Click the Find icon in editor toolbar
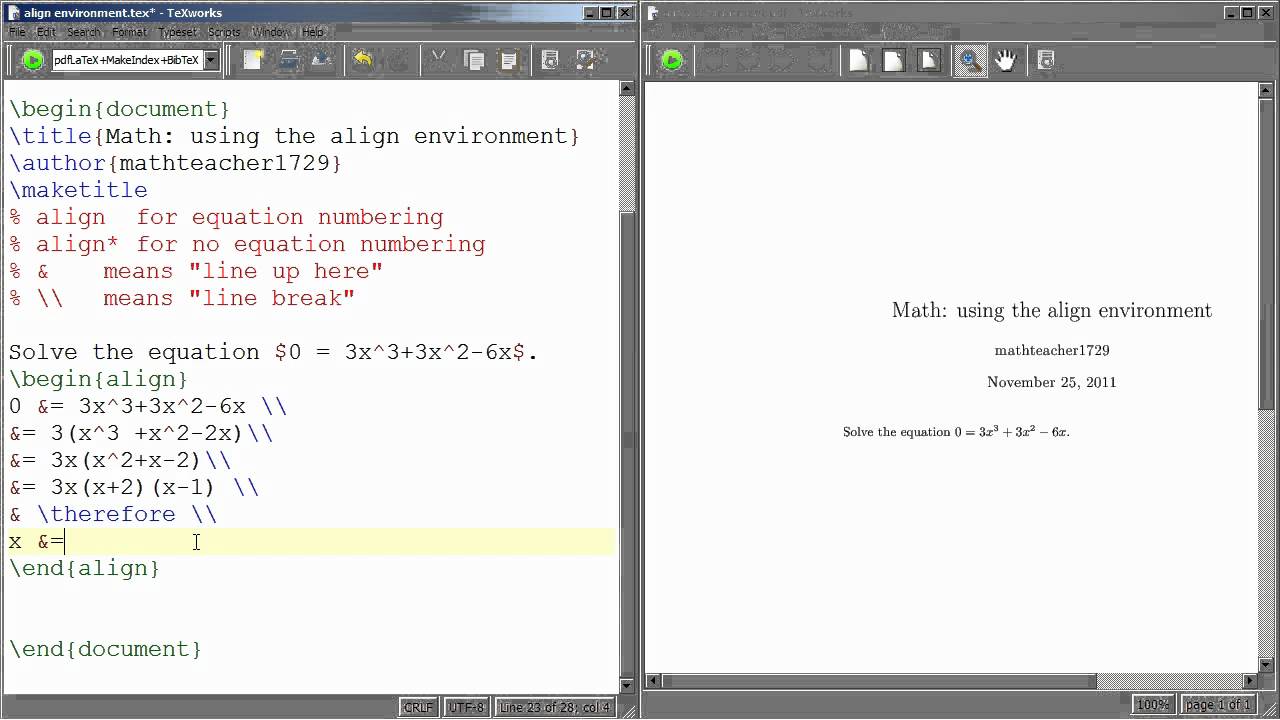1280x720 pixels. pos(550,60)
